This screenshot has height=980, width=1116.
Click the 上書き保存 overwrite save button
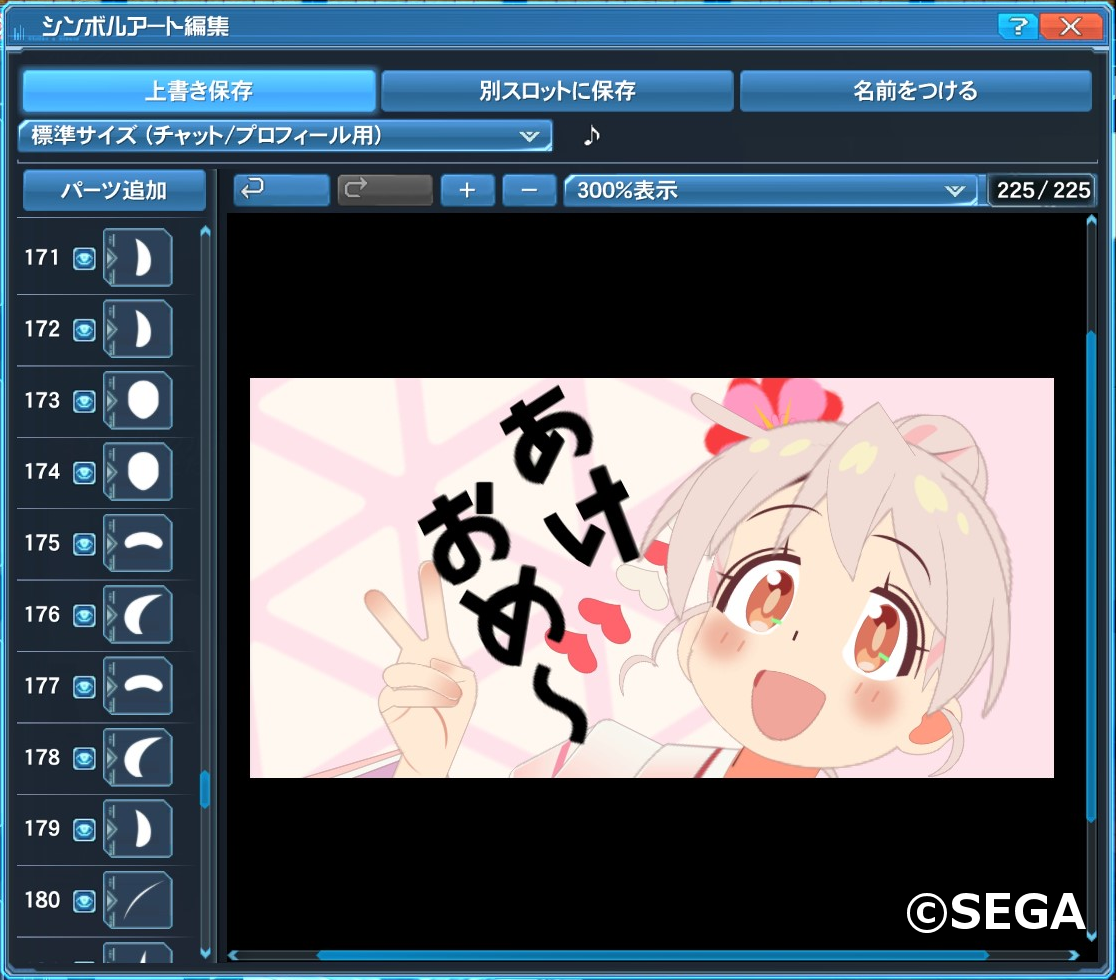(x=199, y=90)
